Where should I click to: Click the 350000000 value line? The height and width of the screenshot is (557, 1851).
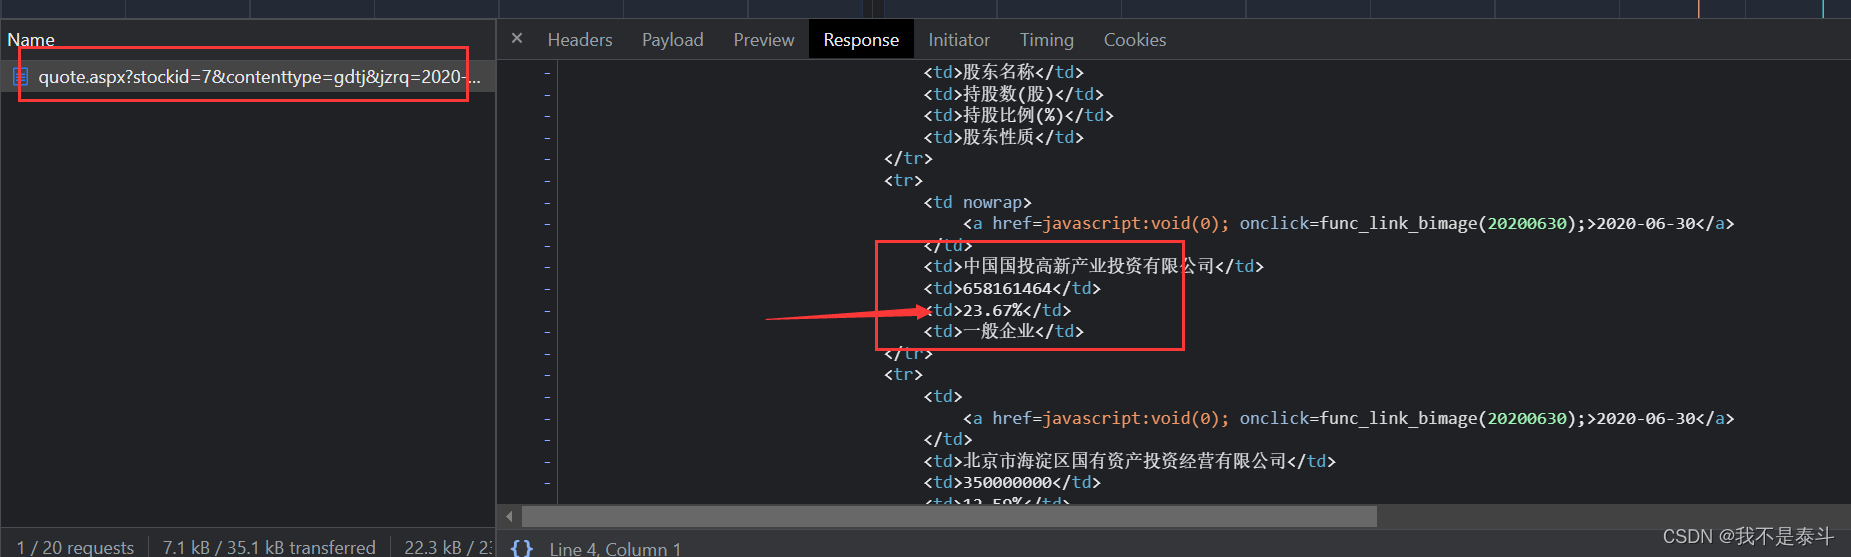(1012, 482)
